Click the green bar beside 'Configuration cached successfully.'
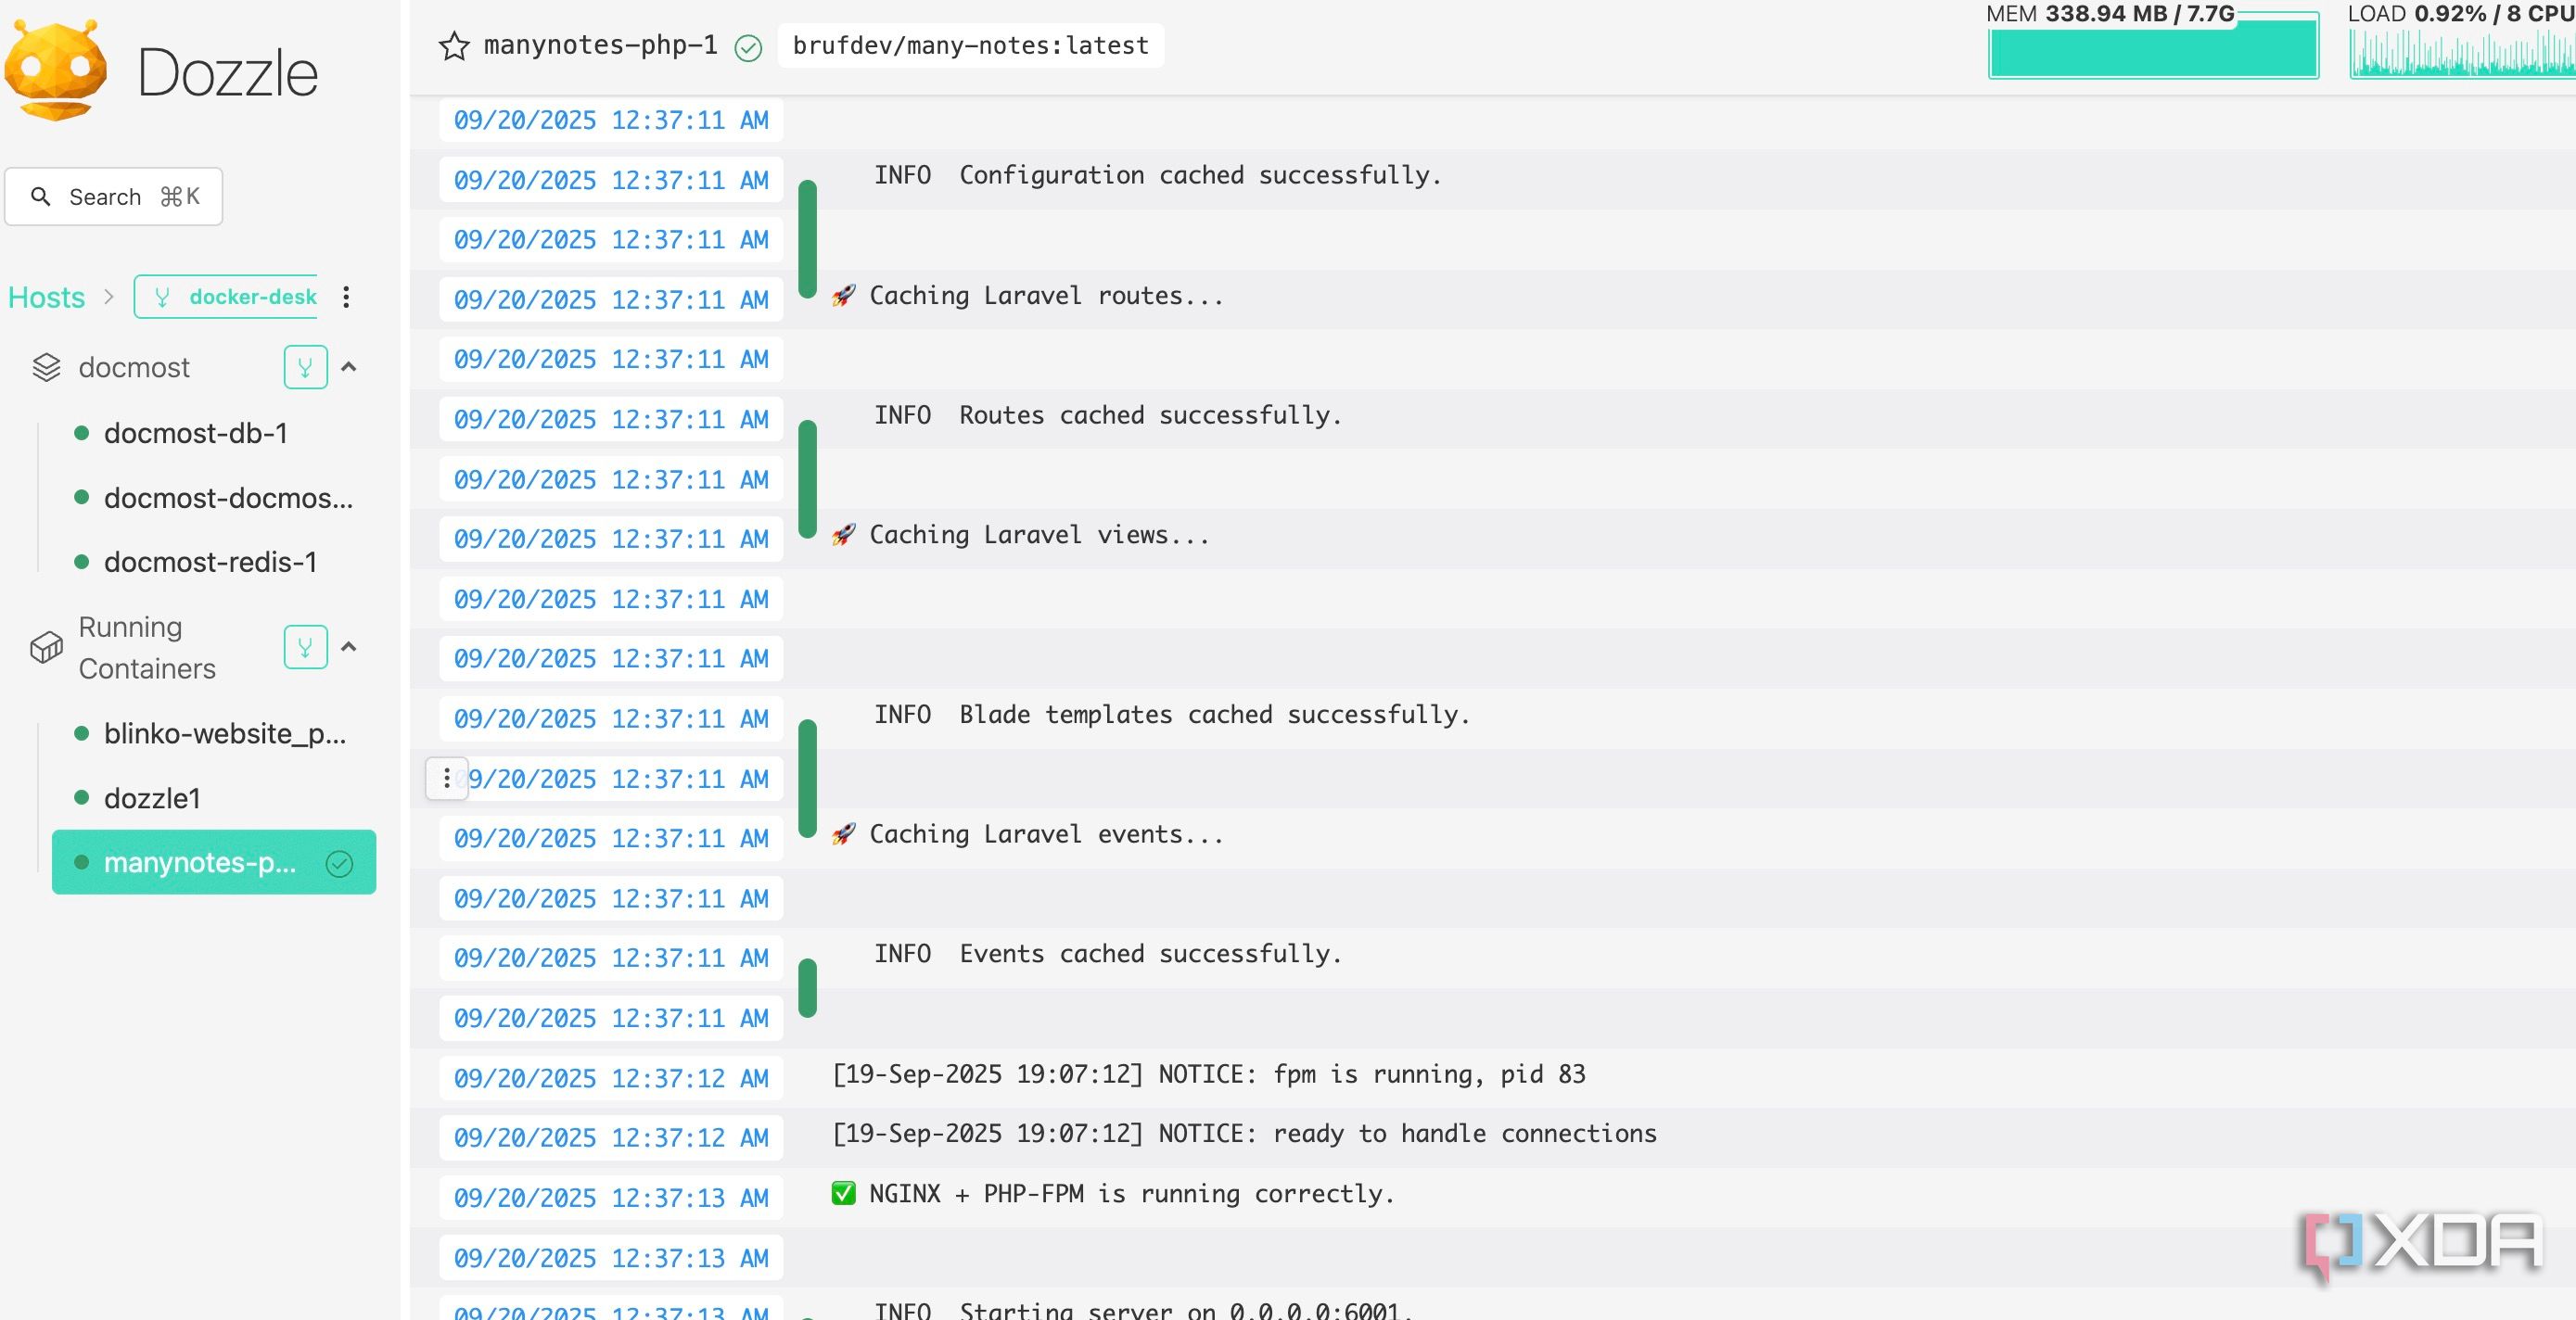The height and width of the screenshot is (1320, 2576). coord(808,239)
